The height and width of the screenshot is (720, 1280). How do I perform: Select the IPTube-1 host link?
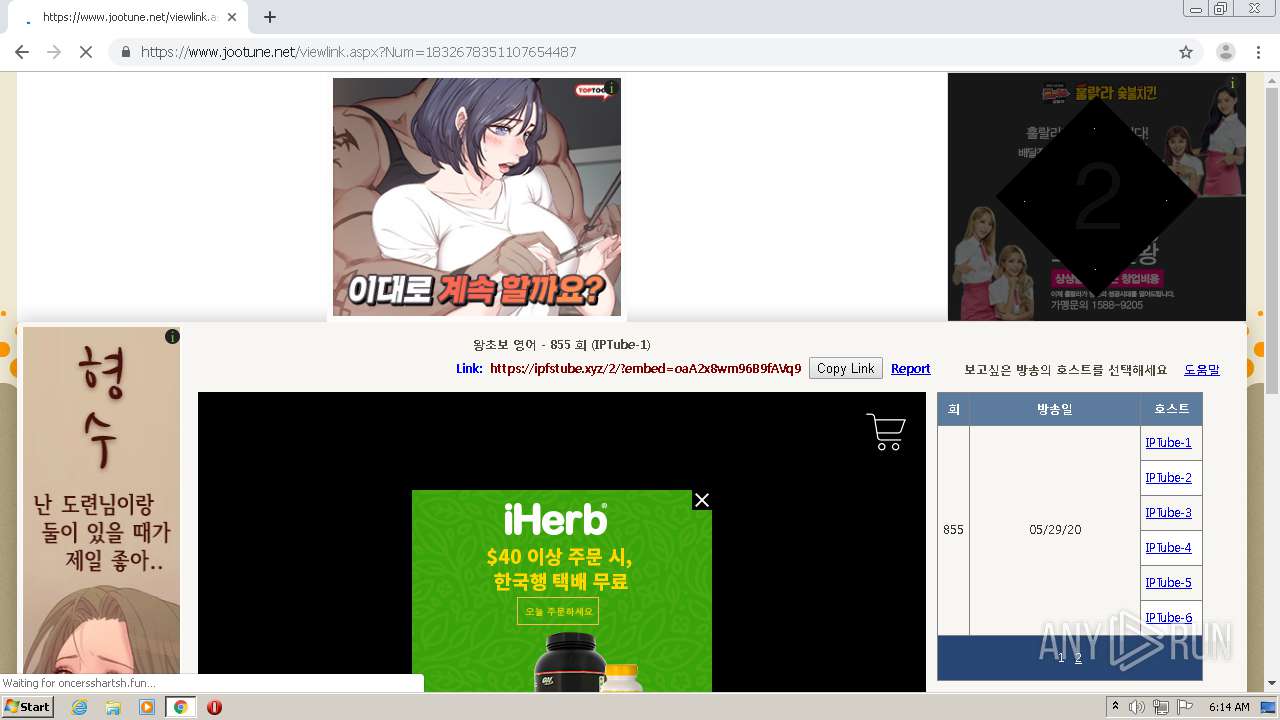1168,443
